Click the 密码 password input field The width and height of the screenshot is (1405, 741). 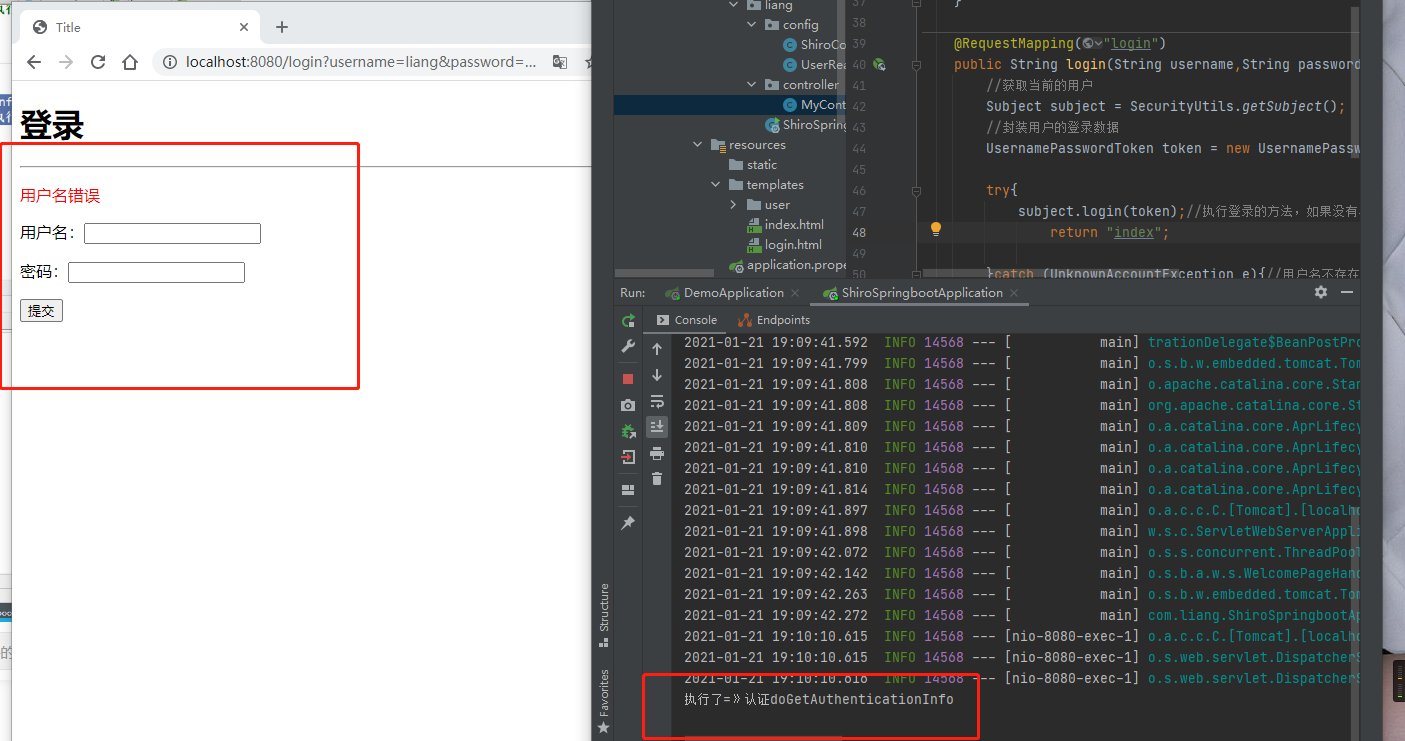click(x=156, y=272)
